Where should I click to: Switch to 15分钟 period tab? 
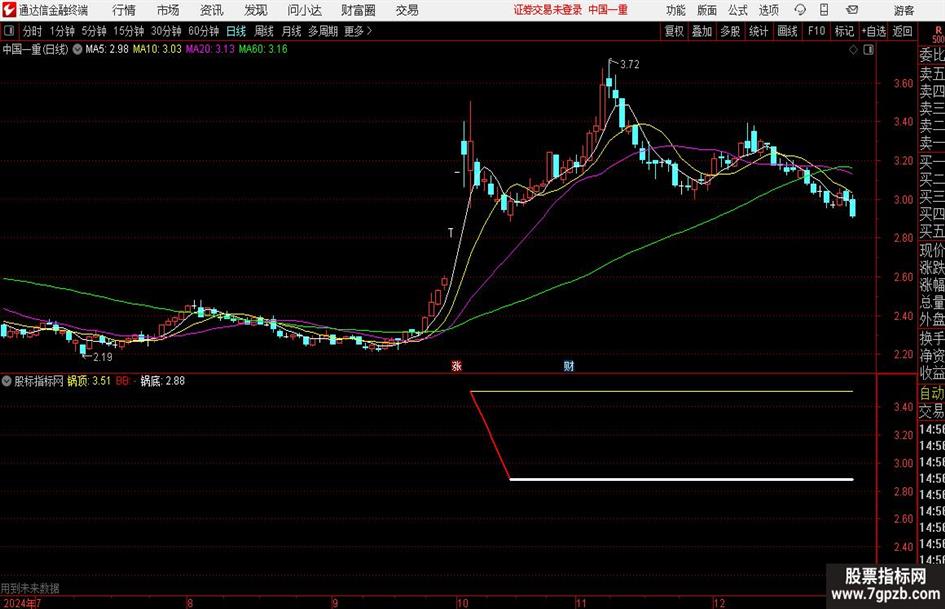128,31
